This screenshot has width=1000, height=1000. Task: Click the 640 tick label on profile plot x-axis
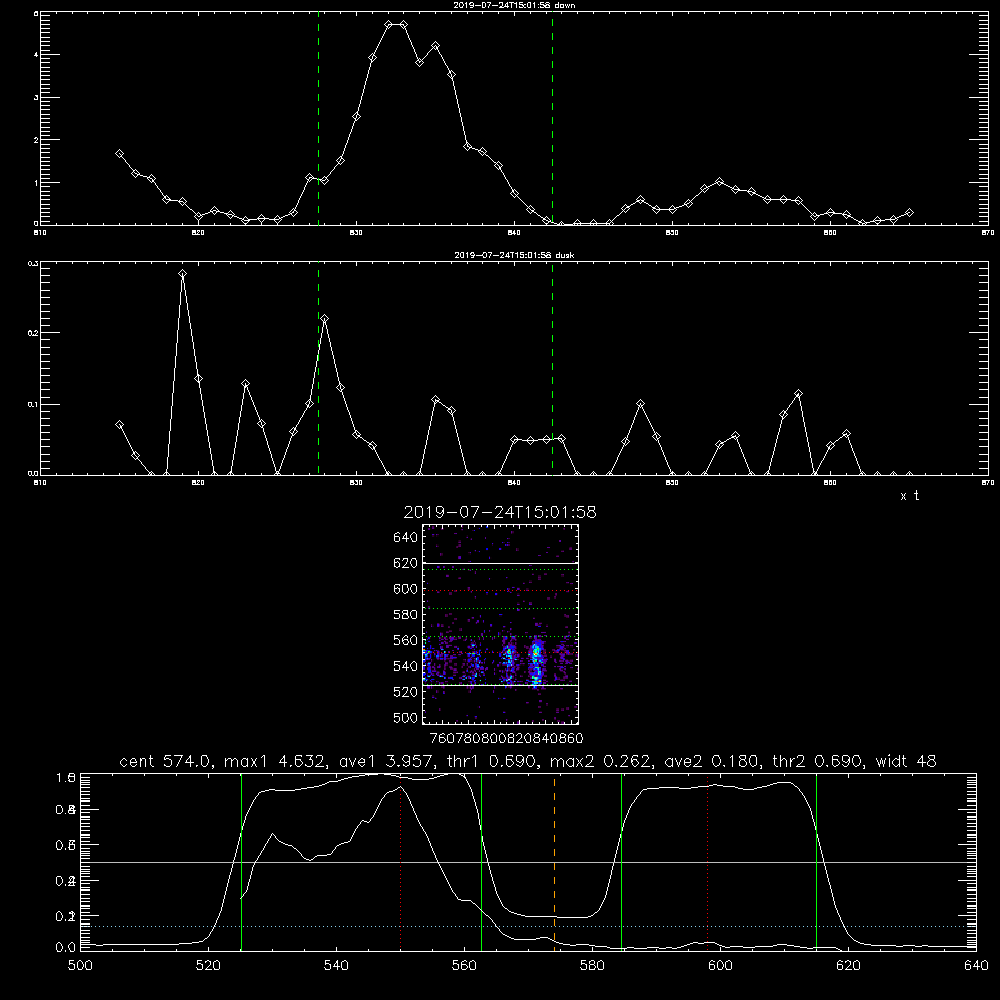(976, 965)
